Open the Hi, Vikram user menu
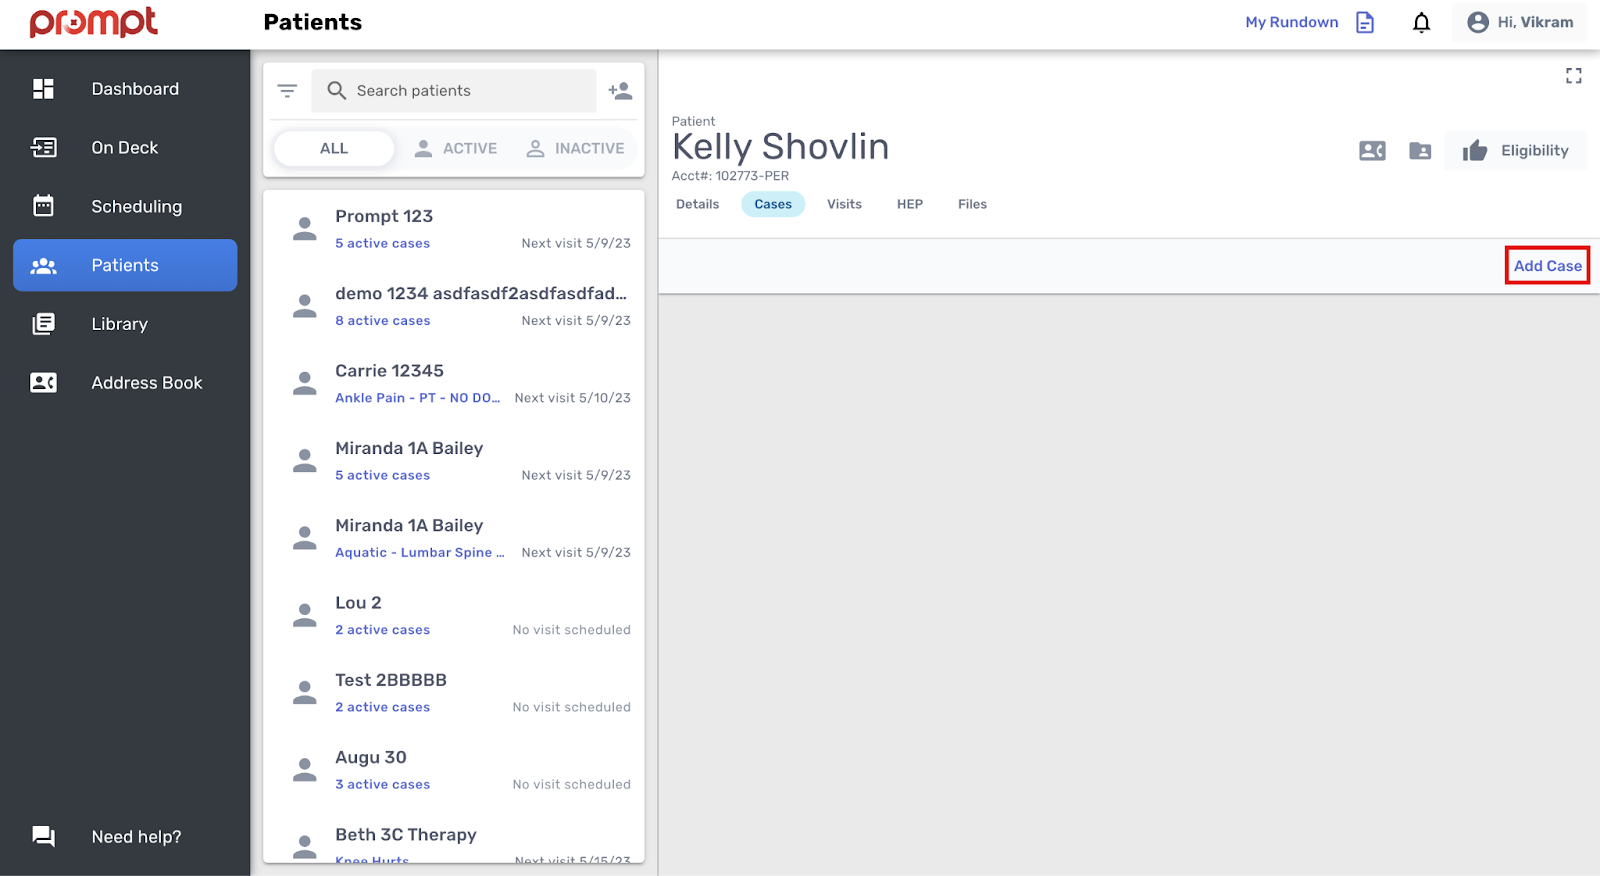Viewport: 1600px width, 876px height. (x=1520, y=23)
